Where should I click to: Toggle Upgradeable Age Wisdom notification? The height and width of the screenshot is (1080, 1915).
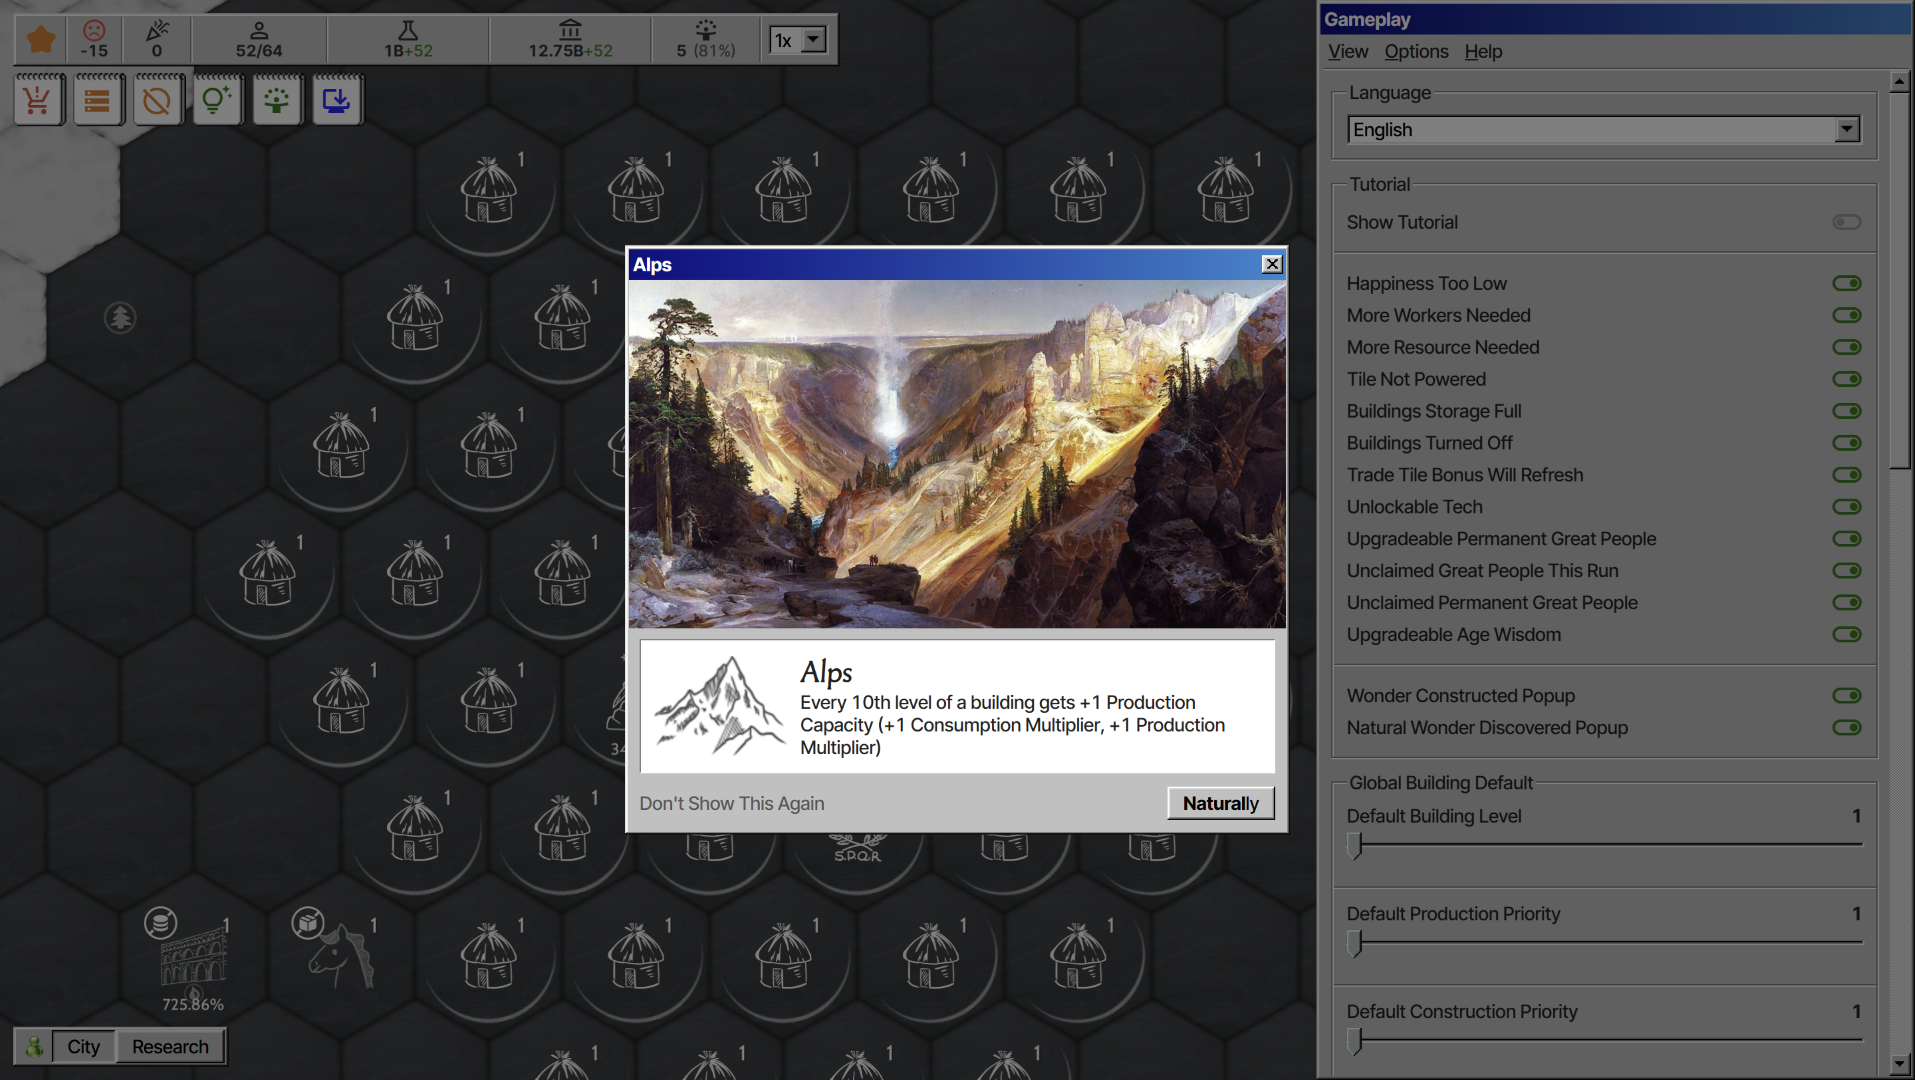(1846, 635)
